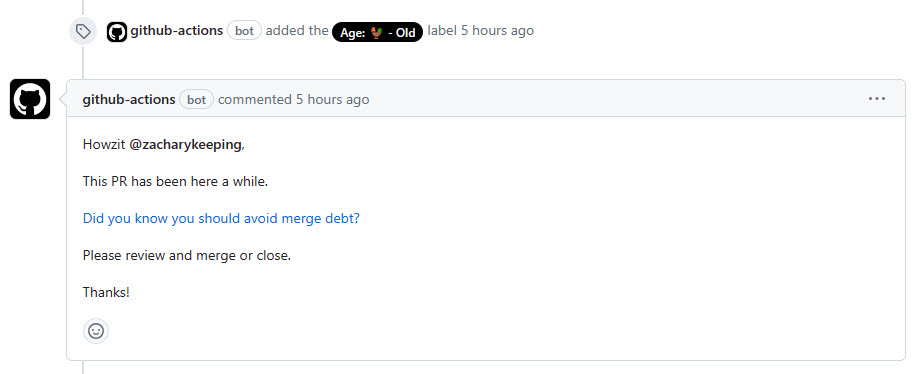Click the large github-actions avatar beside the comment
This screenshot has height=374, width=920.
[30, 99]
